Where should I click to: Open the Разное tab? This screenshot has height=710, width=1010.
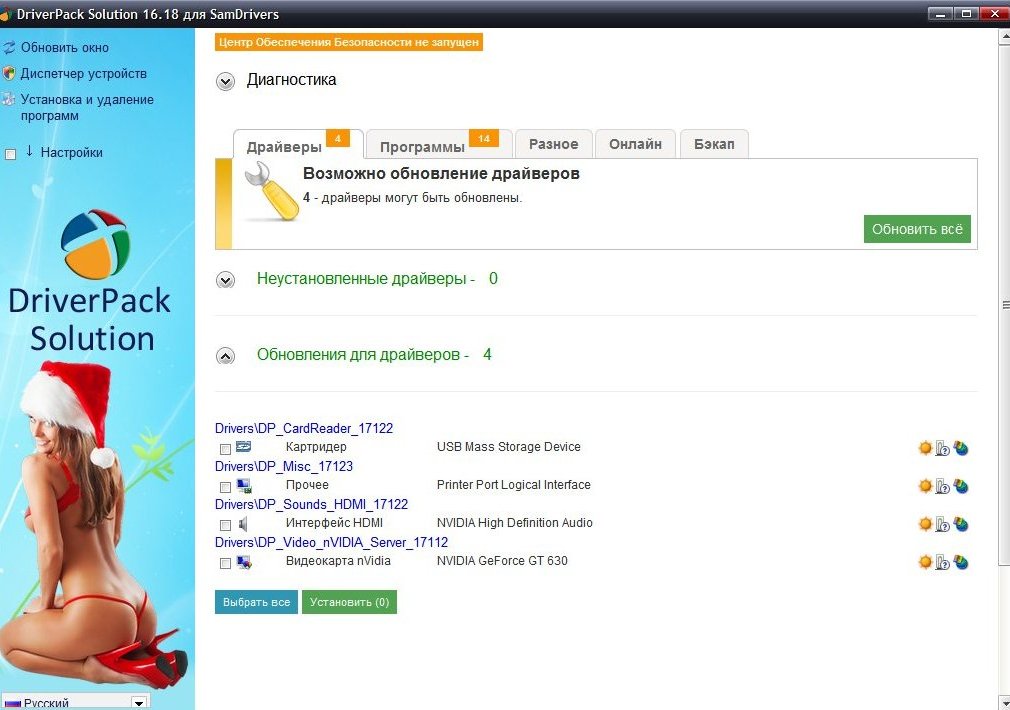tap(553, 144)
